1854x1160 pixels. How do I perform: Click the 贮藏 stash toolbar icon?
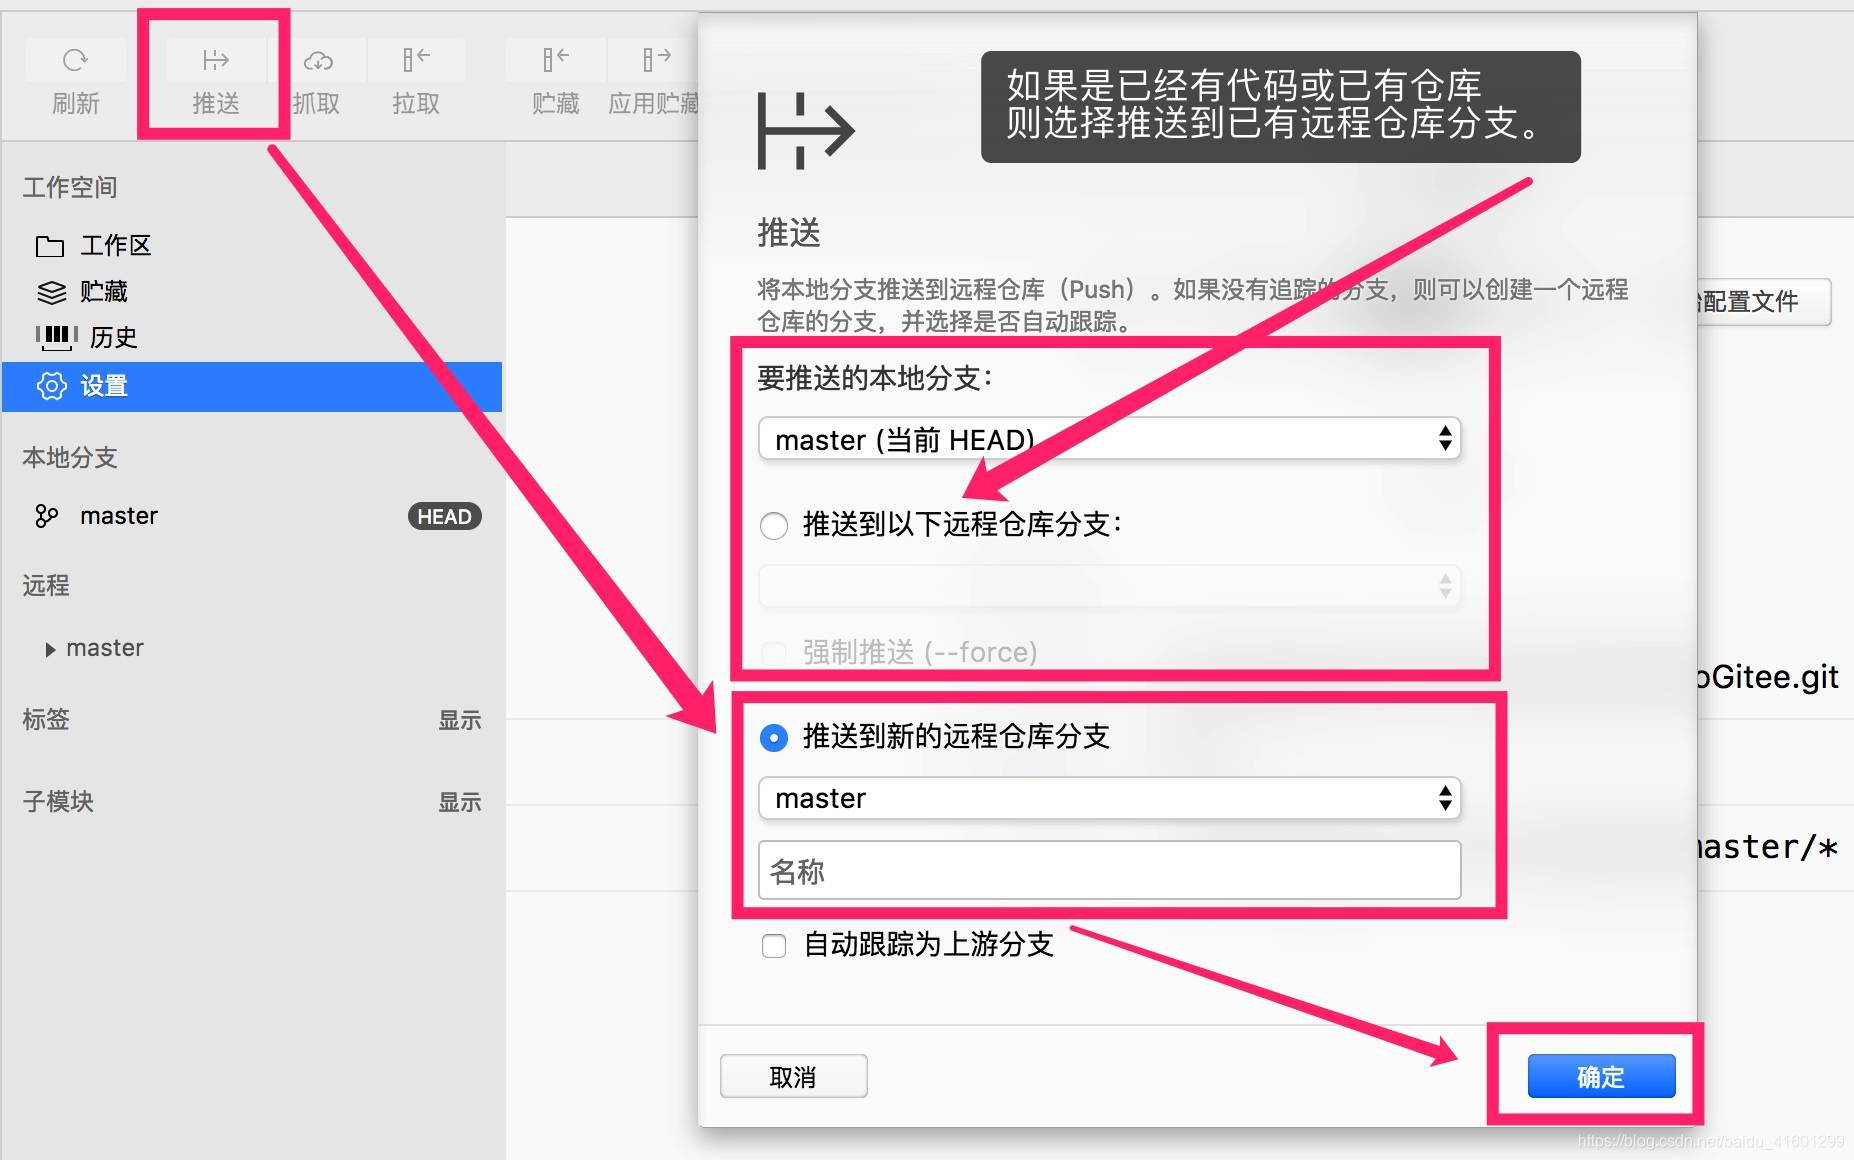click(x=555, y=60)
